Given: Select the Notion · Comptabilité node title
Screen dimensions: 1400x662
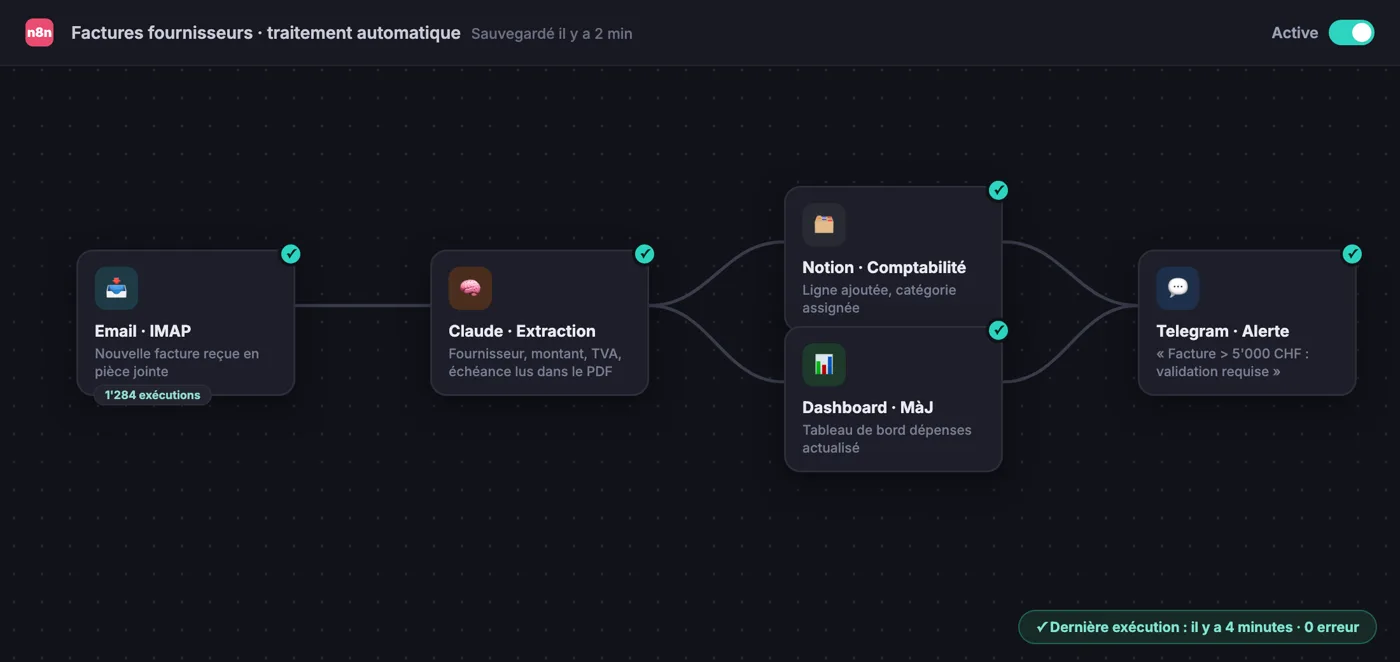Looking at the screenshot, I should coord(884,267).
